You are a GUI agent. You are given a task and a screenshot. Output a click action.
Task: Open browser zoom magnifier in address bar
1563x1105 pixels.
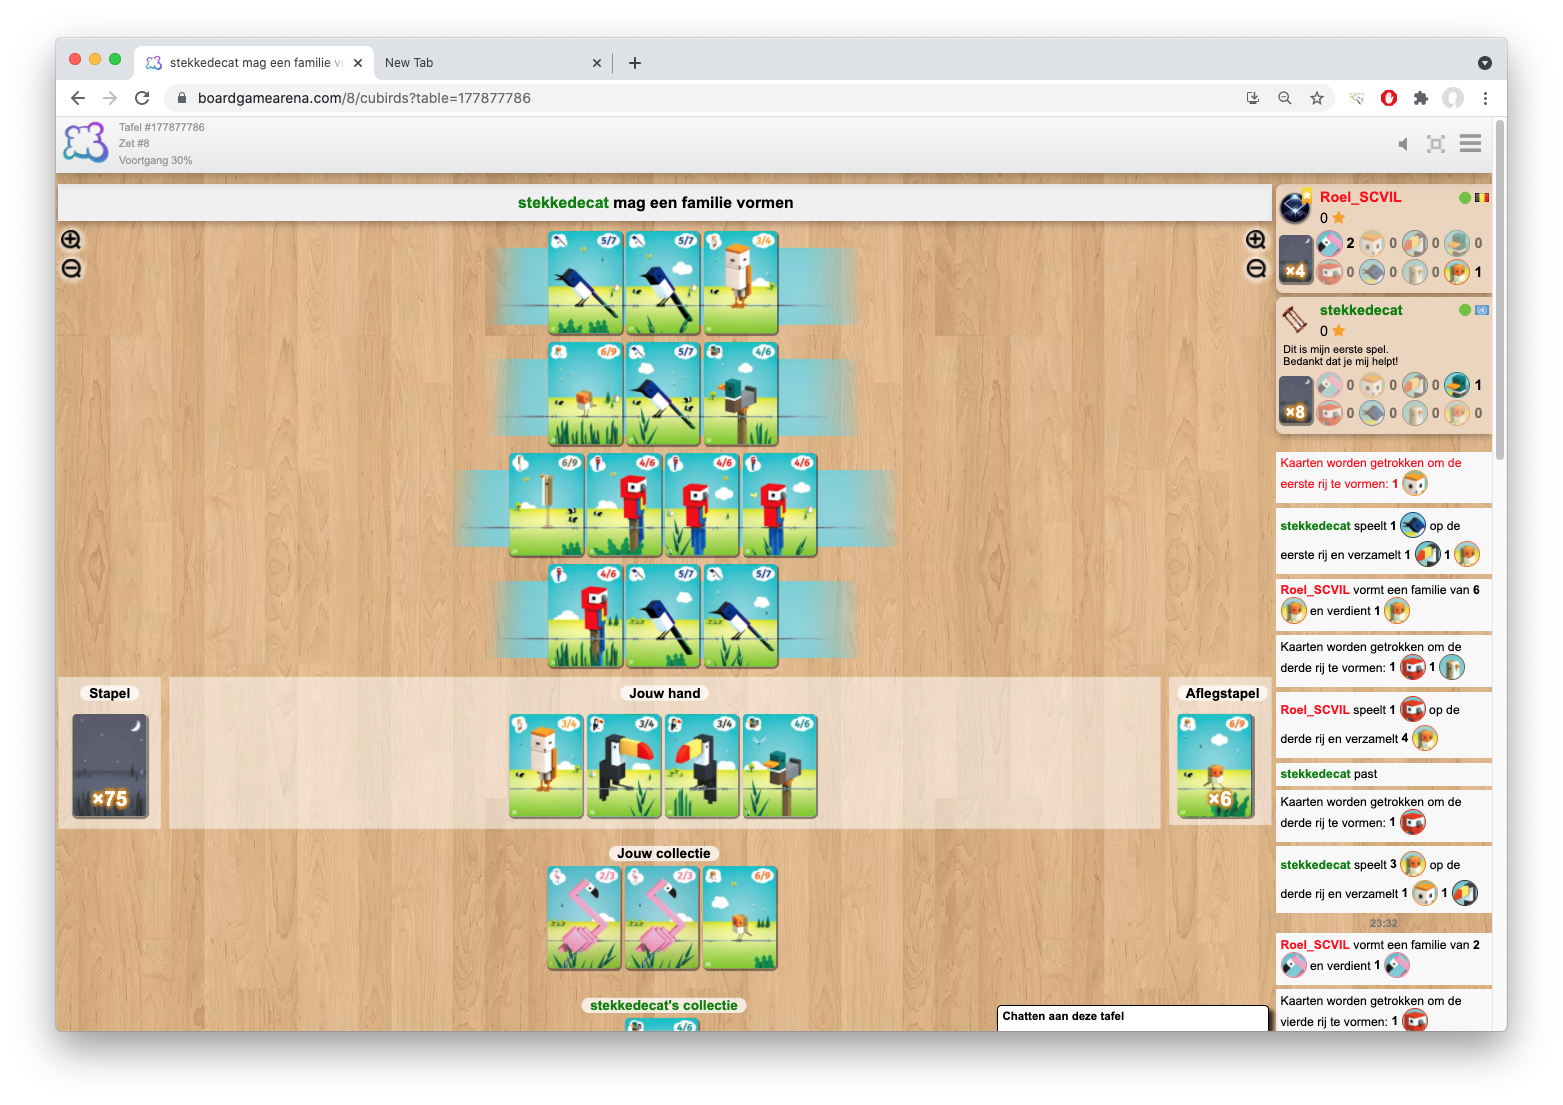point(1285,98)
